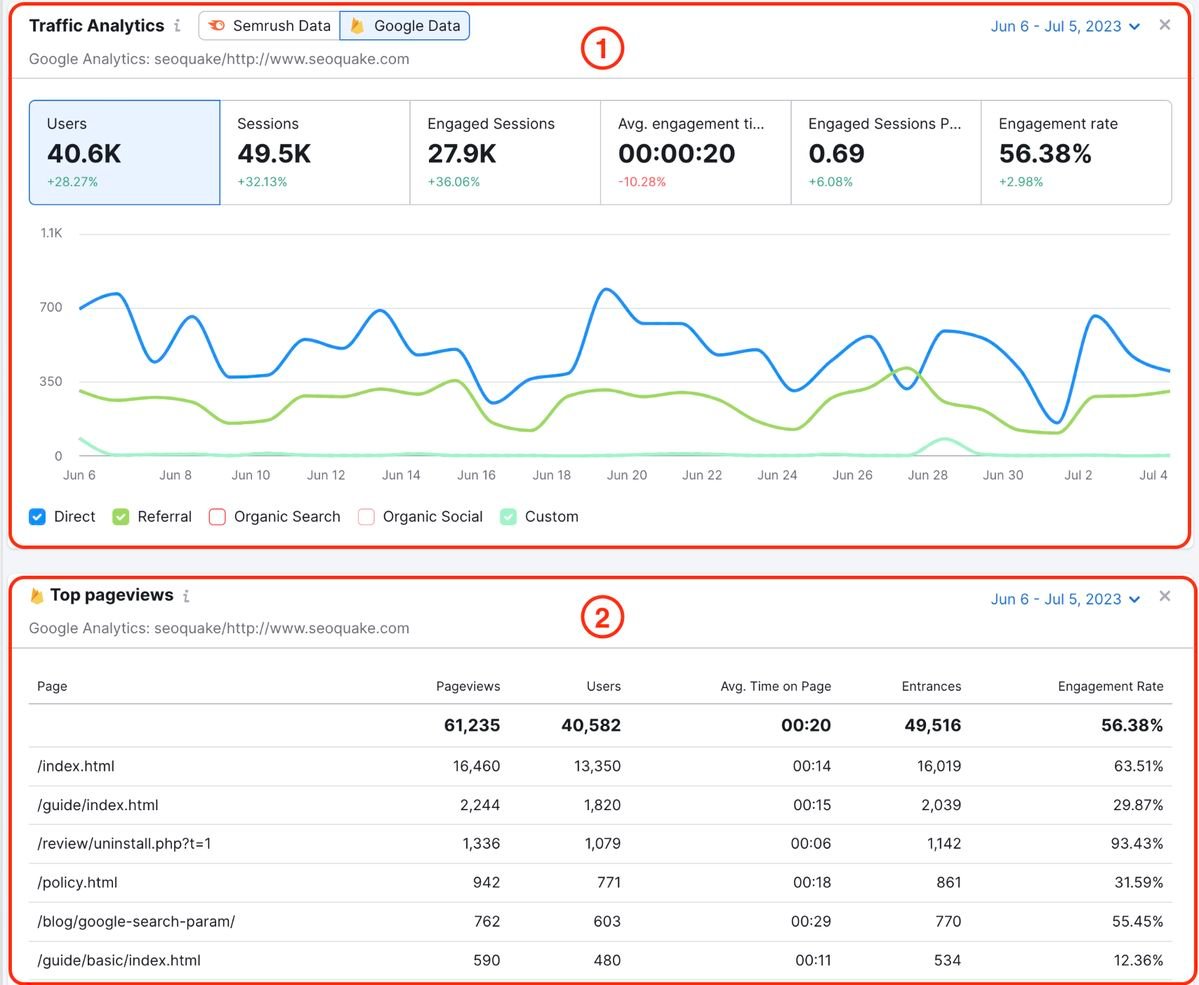Enable the Organic Search checkbox

217,517
